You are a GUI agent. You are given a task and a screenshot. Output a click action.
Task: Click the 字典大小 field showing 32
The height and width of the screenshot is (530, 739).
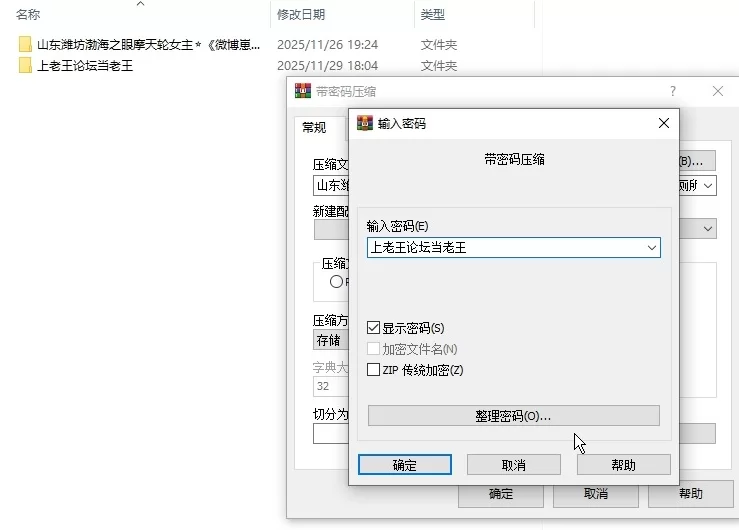tap(331, 386)
